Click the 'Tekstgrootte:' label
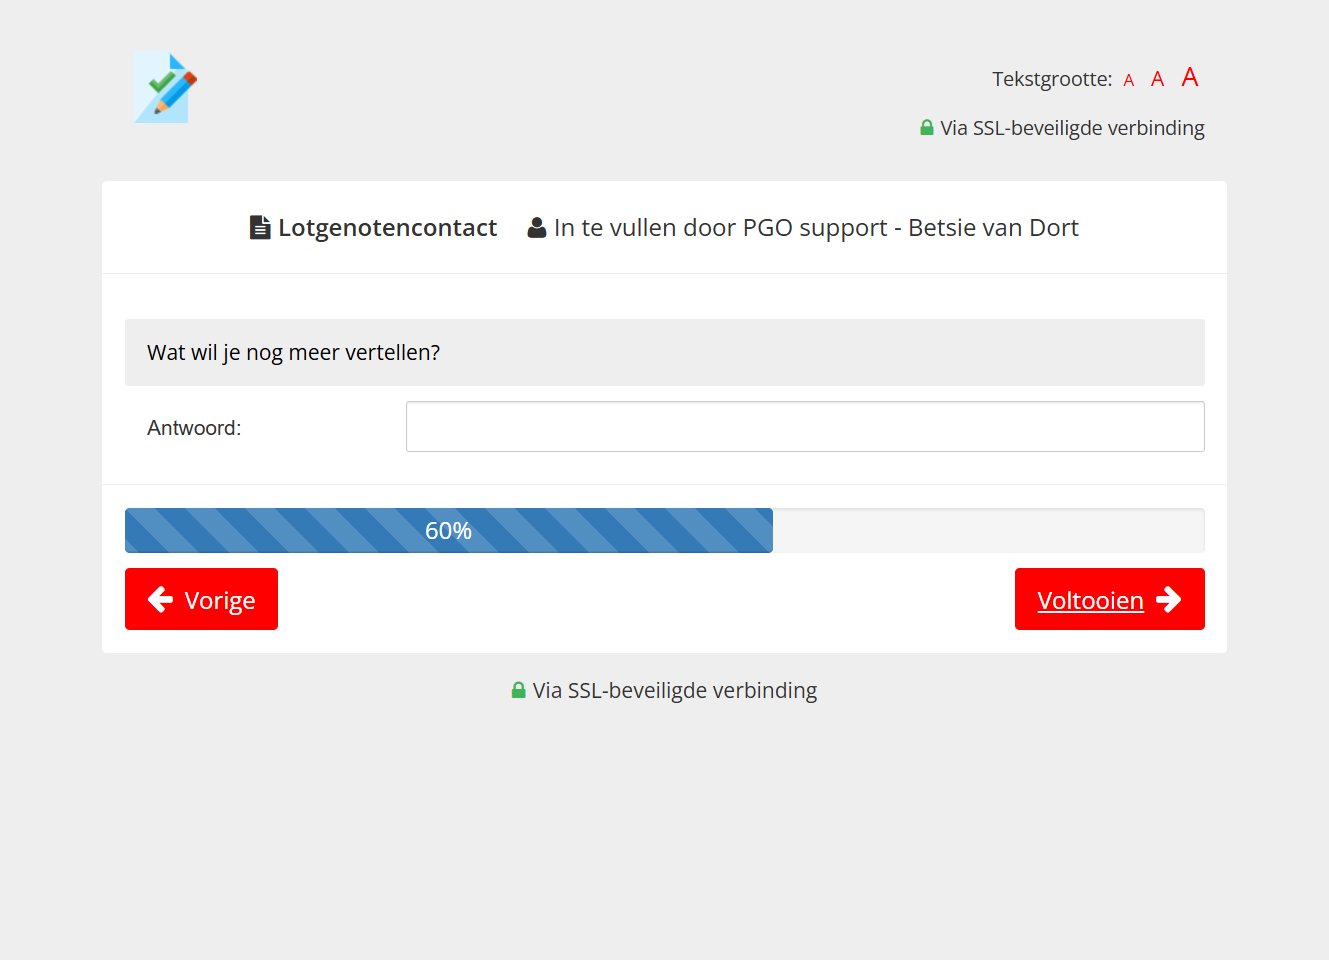 (1052, 79)
